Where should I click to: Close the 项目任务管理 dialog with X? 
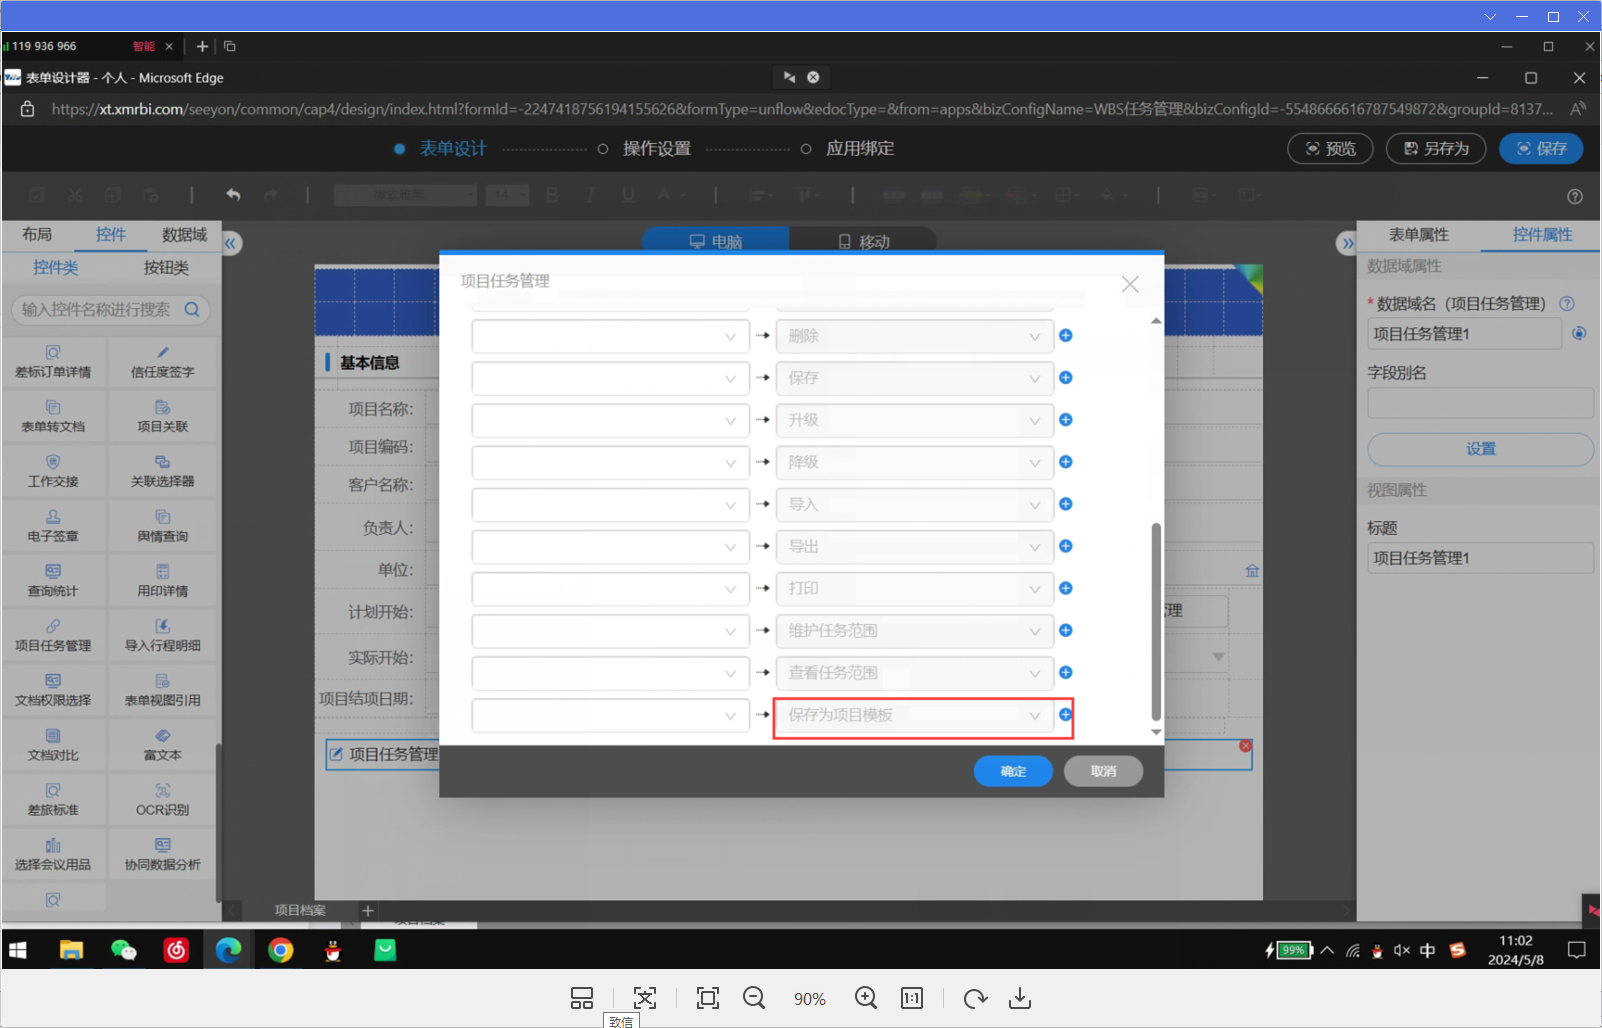tap(1130, 284)
